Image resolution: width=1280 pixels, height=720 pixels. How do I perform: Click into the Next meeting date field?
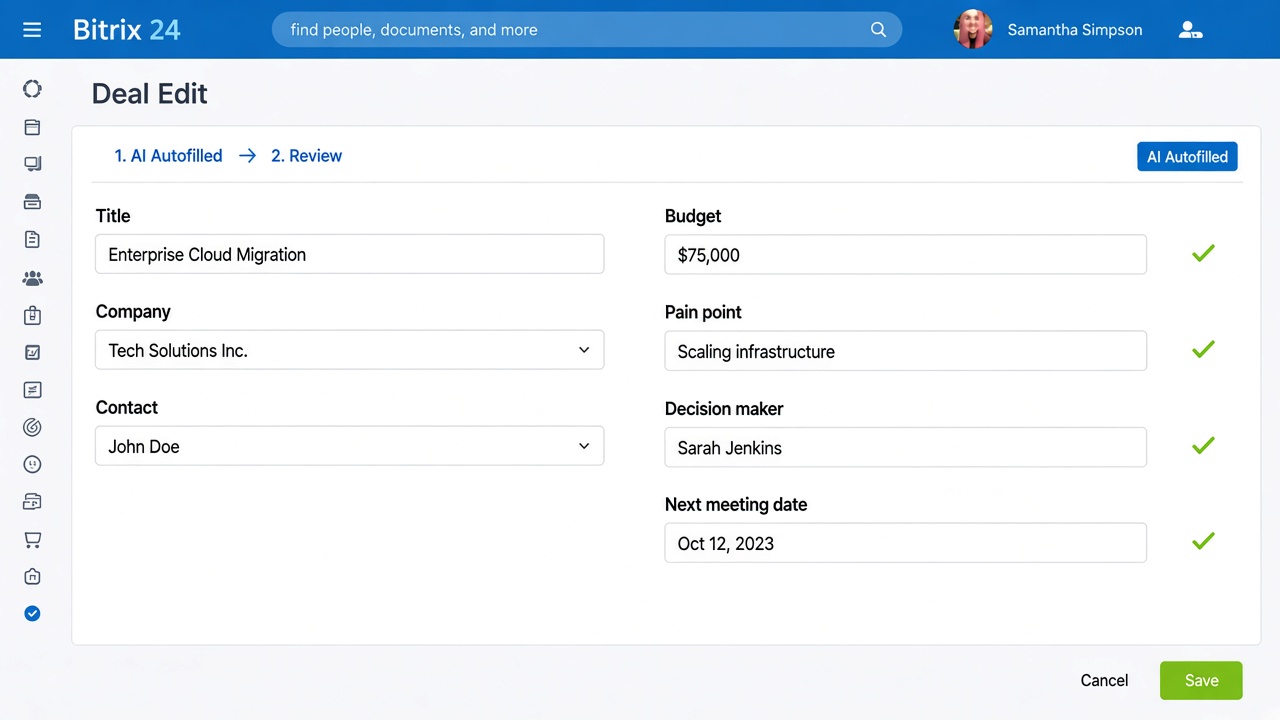[x=906, y=543]
